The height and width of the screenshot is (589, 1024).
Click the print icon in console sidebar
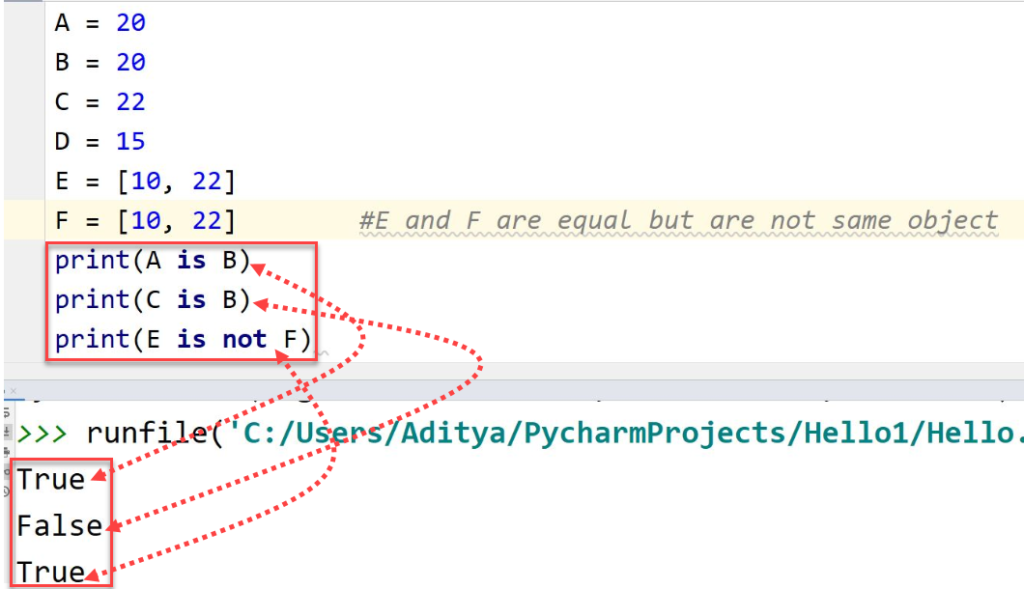(7, 452)
